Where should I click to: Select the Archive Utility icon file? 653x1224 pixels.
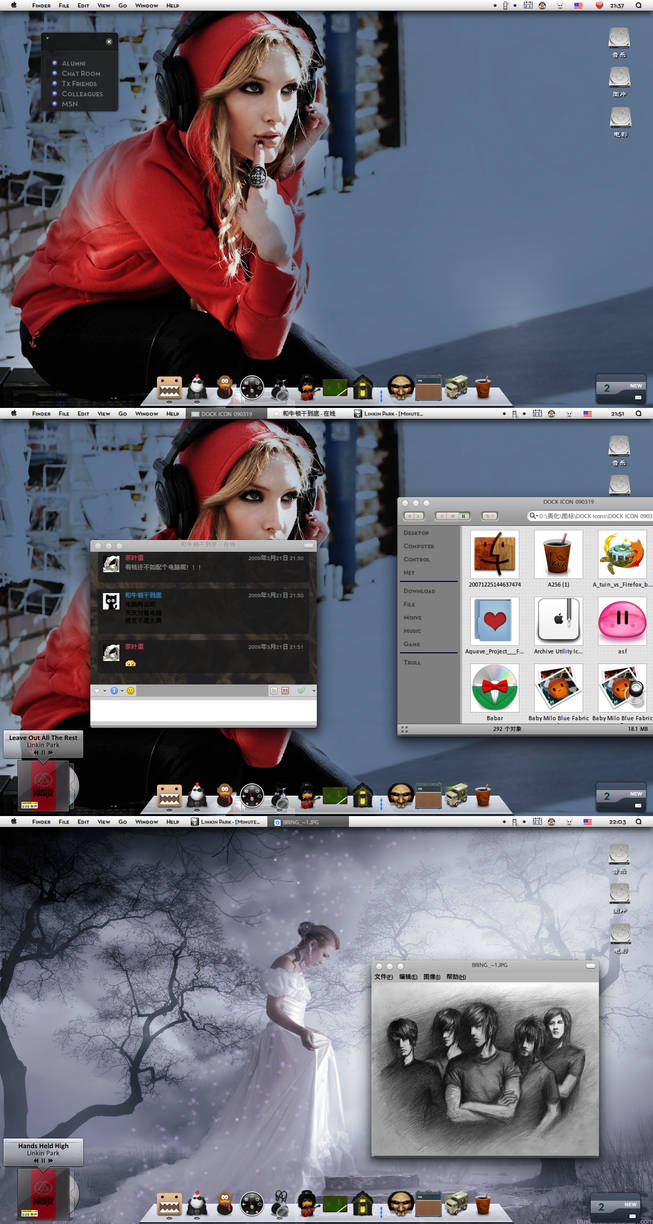click(x=558, y=622)
